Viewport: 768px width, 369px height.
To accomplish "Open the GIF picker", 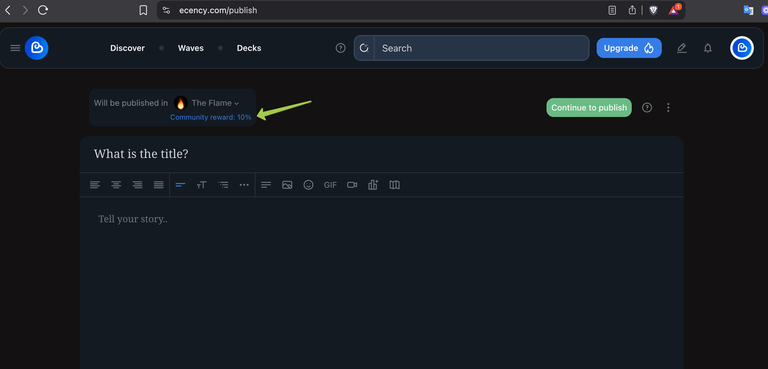I will (330, 185).
